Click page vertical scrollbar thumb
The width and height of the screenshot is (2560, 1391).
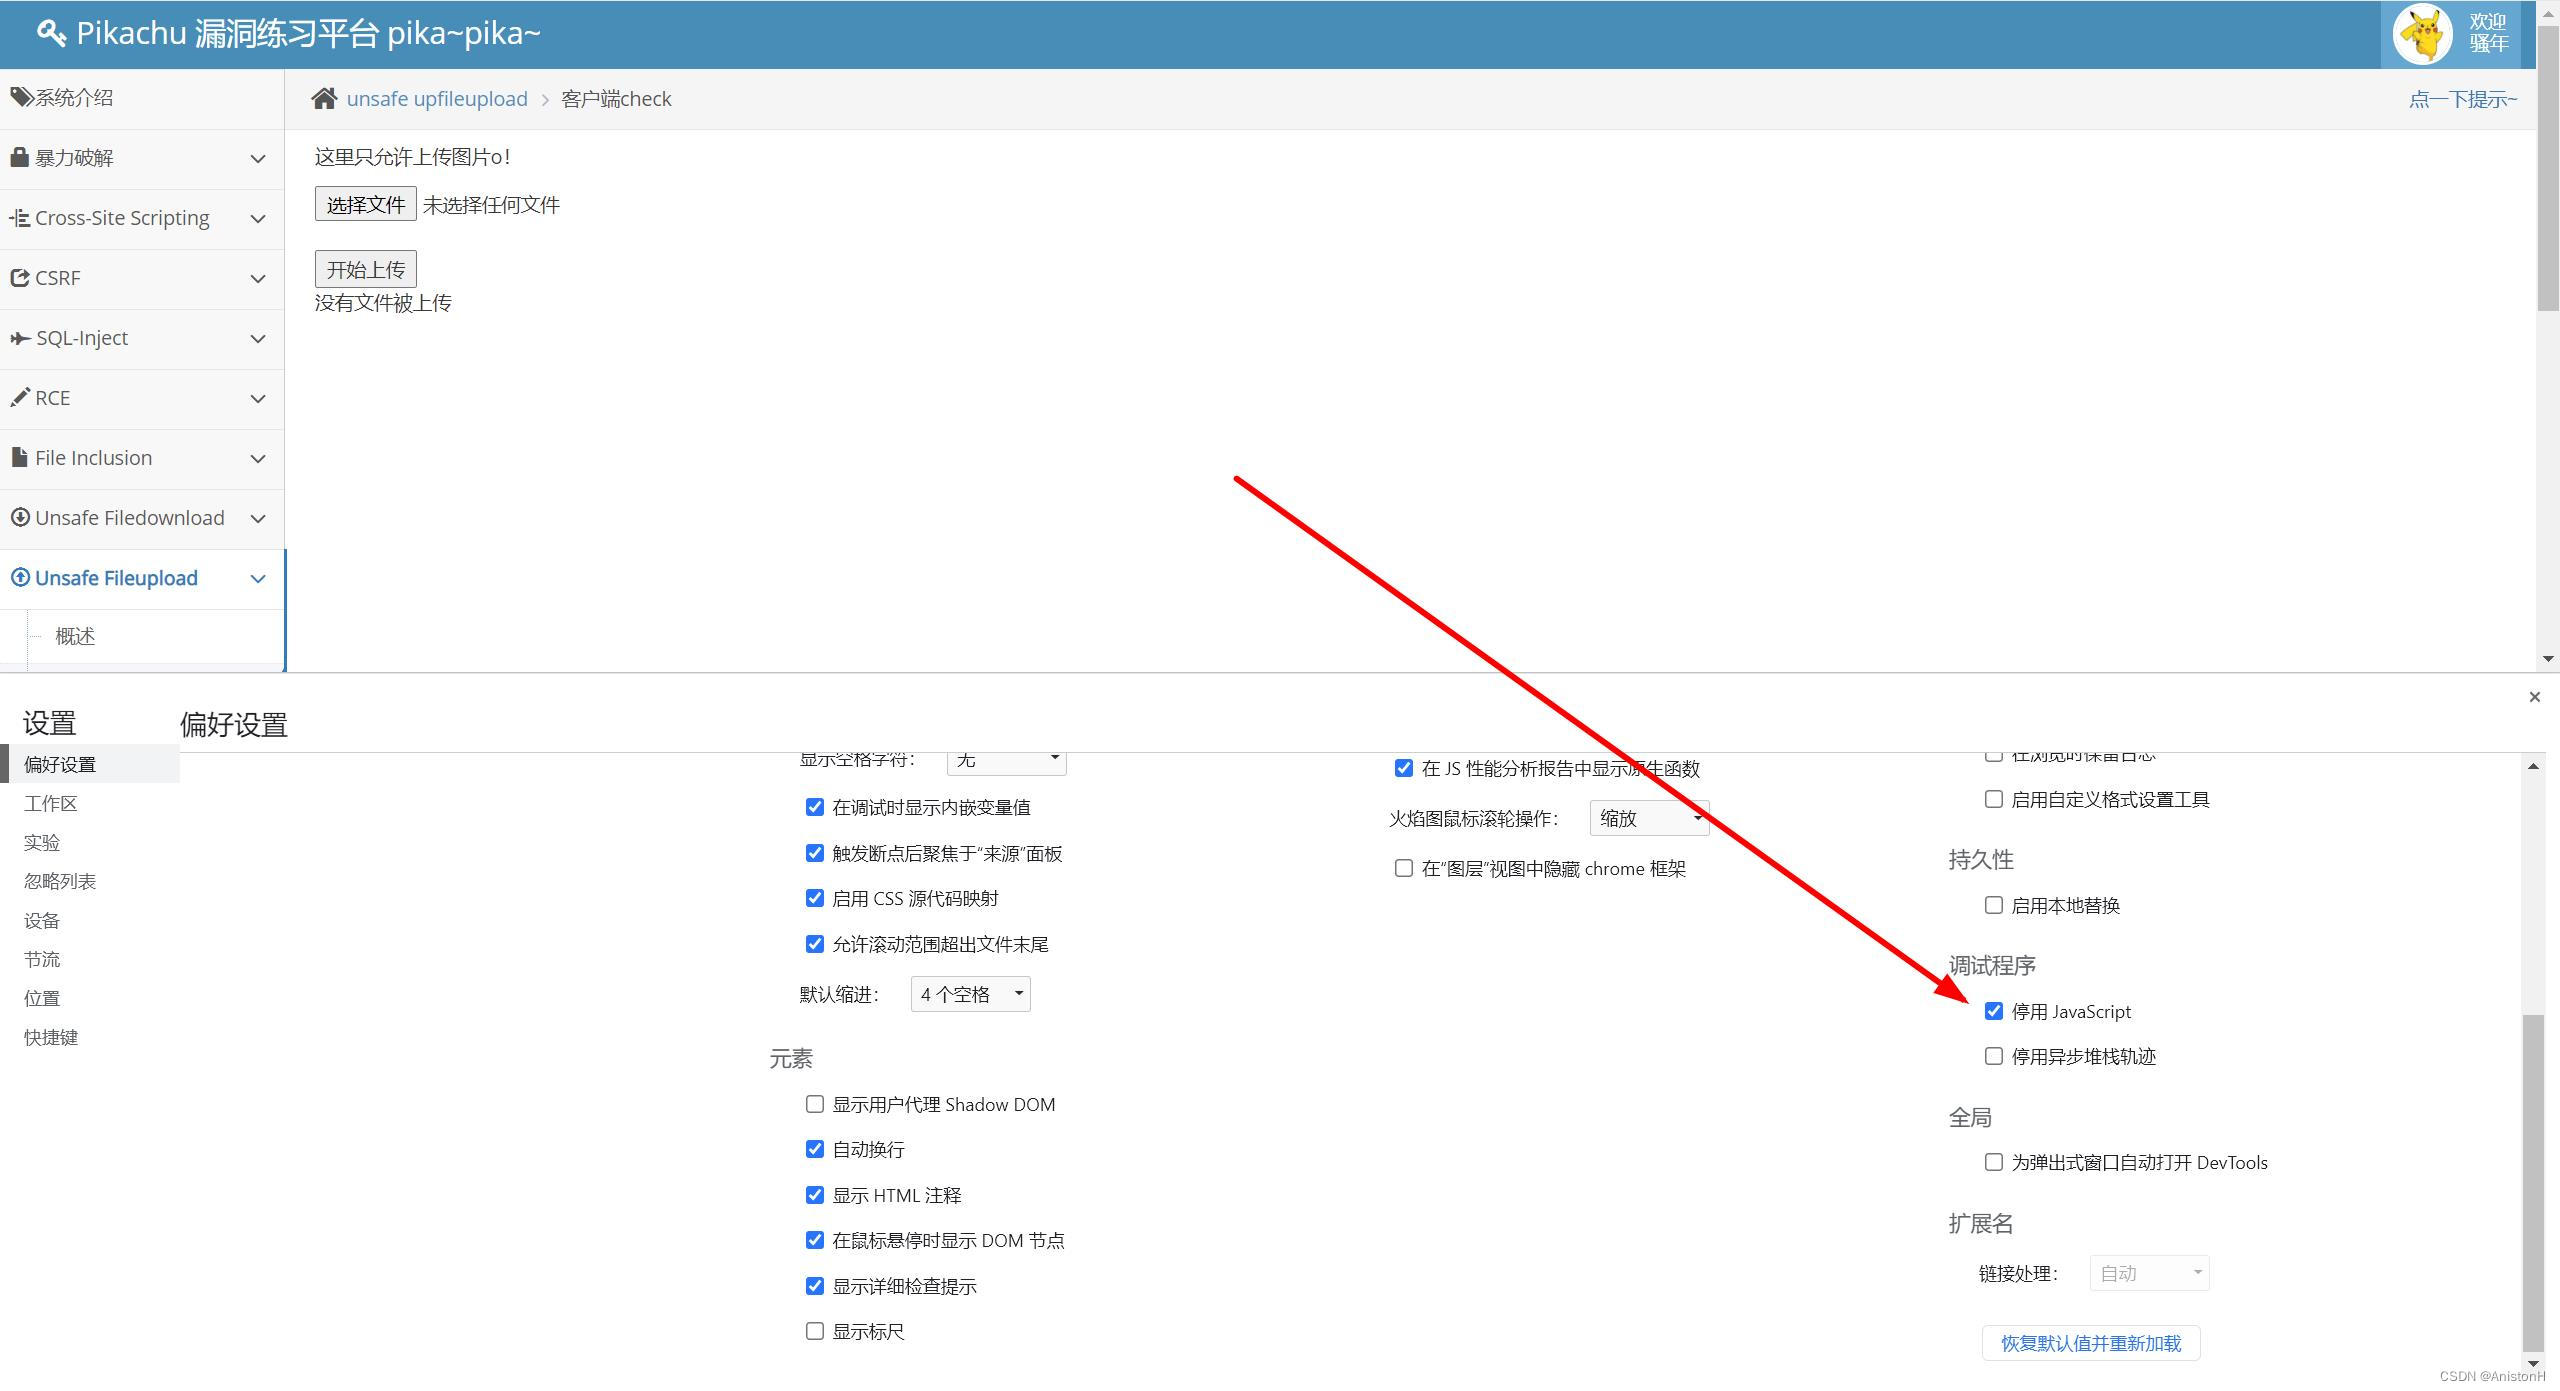[x=2548, y=170]
